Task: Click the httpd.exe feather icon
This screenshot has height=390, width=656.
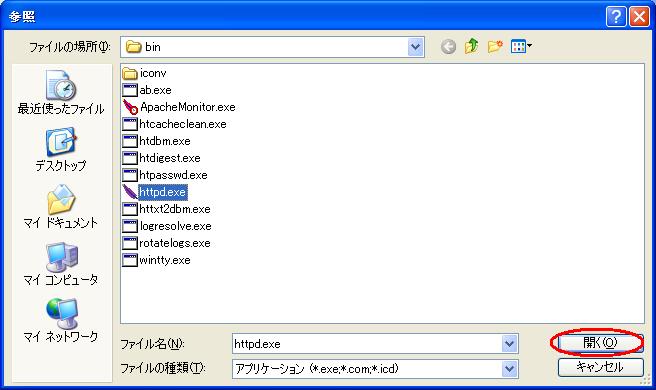Action: tap(130, 192)
